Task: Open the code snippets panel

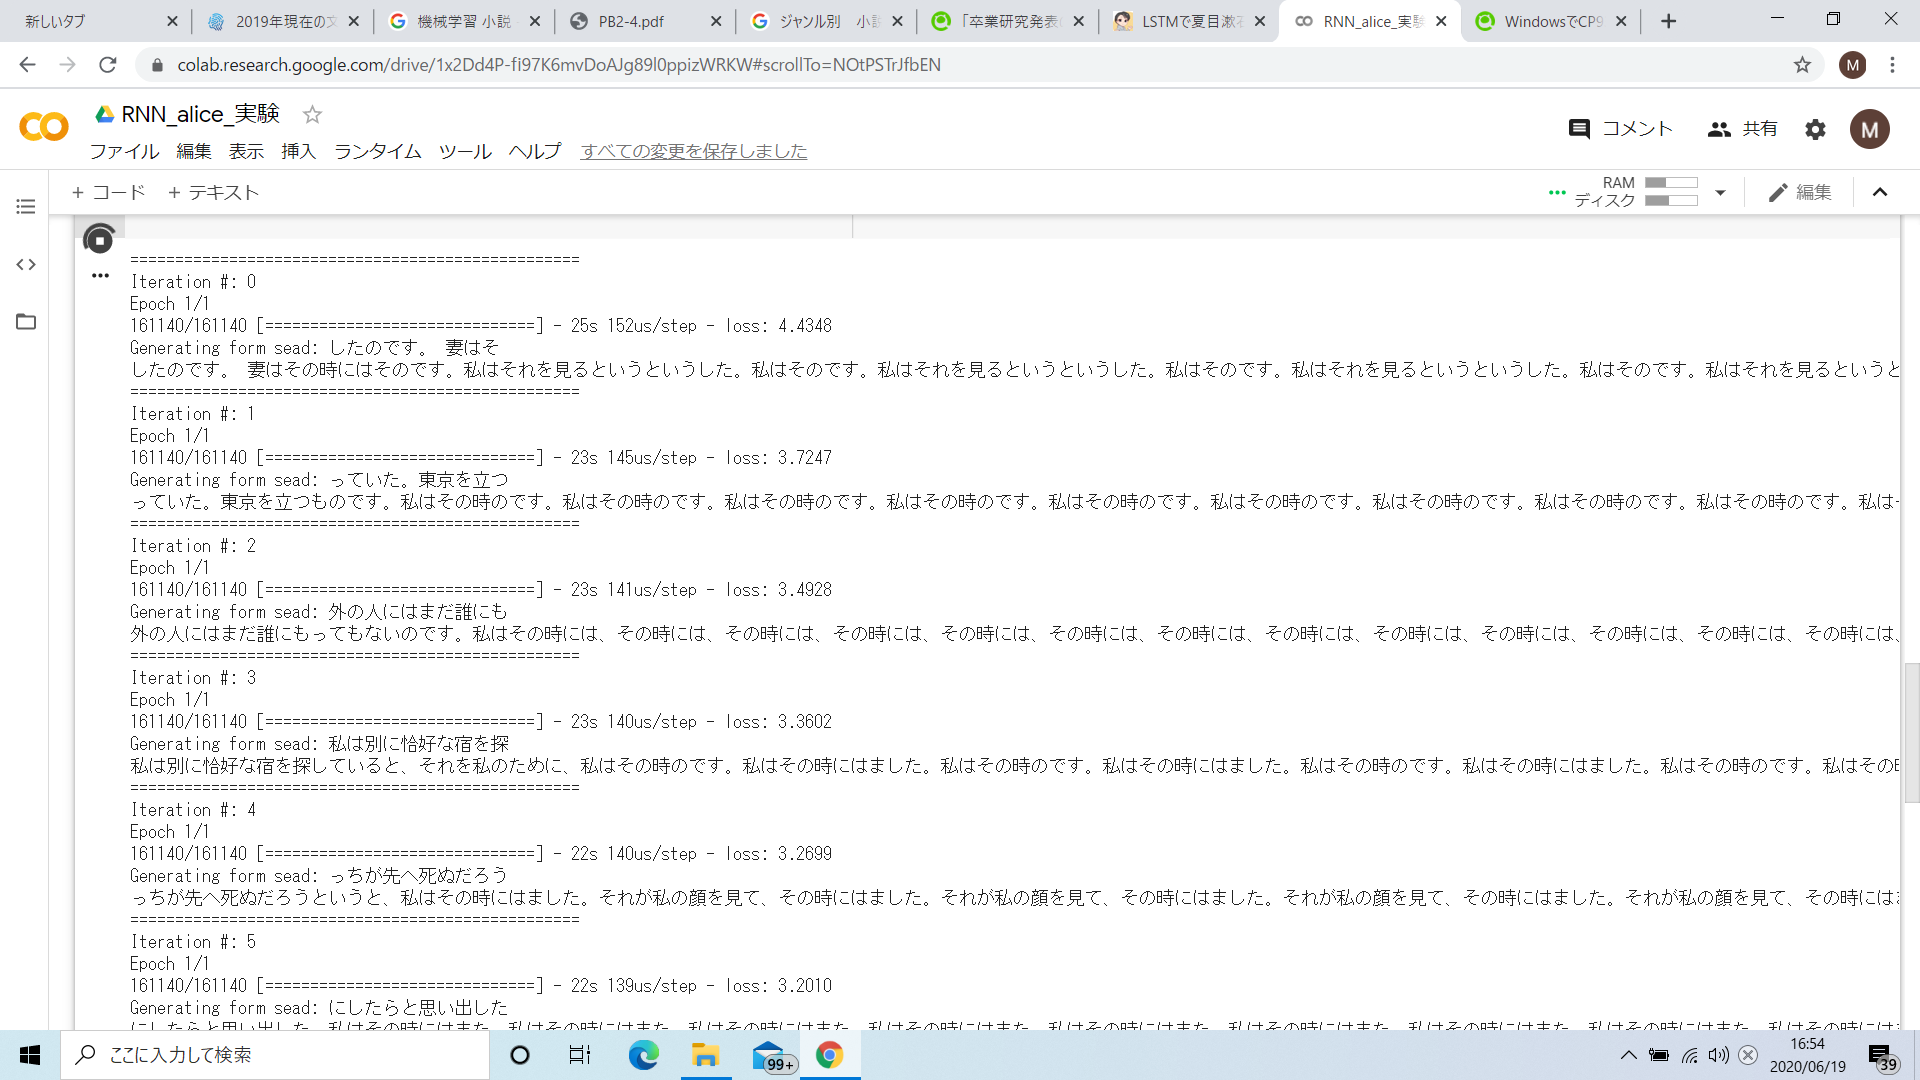Action: (25, 264)
